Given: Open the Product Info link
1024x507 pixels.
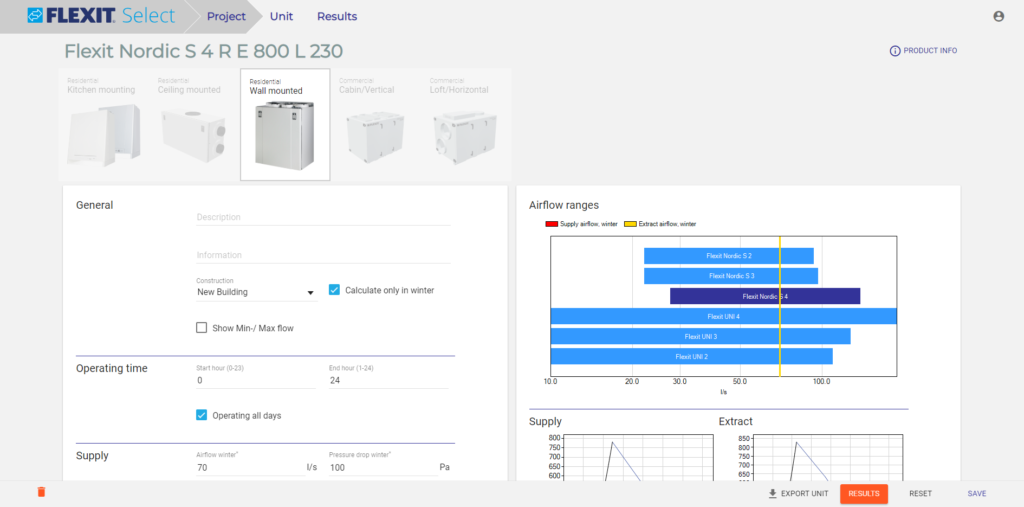Looking at the screenshot, I should [923, 50].
